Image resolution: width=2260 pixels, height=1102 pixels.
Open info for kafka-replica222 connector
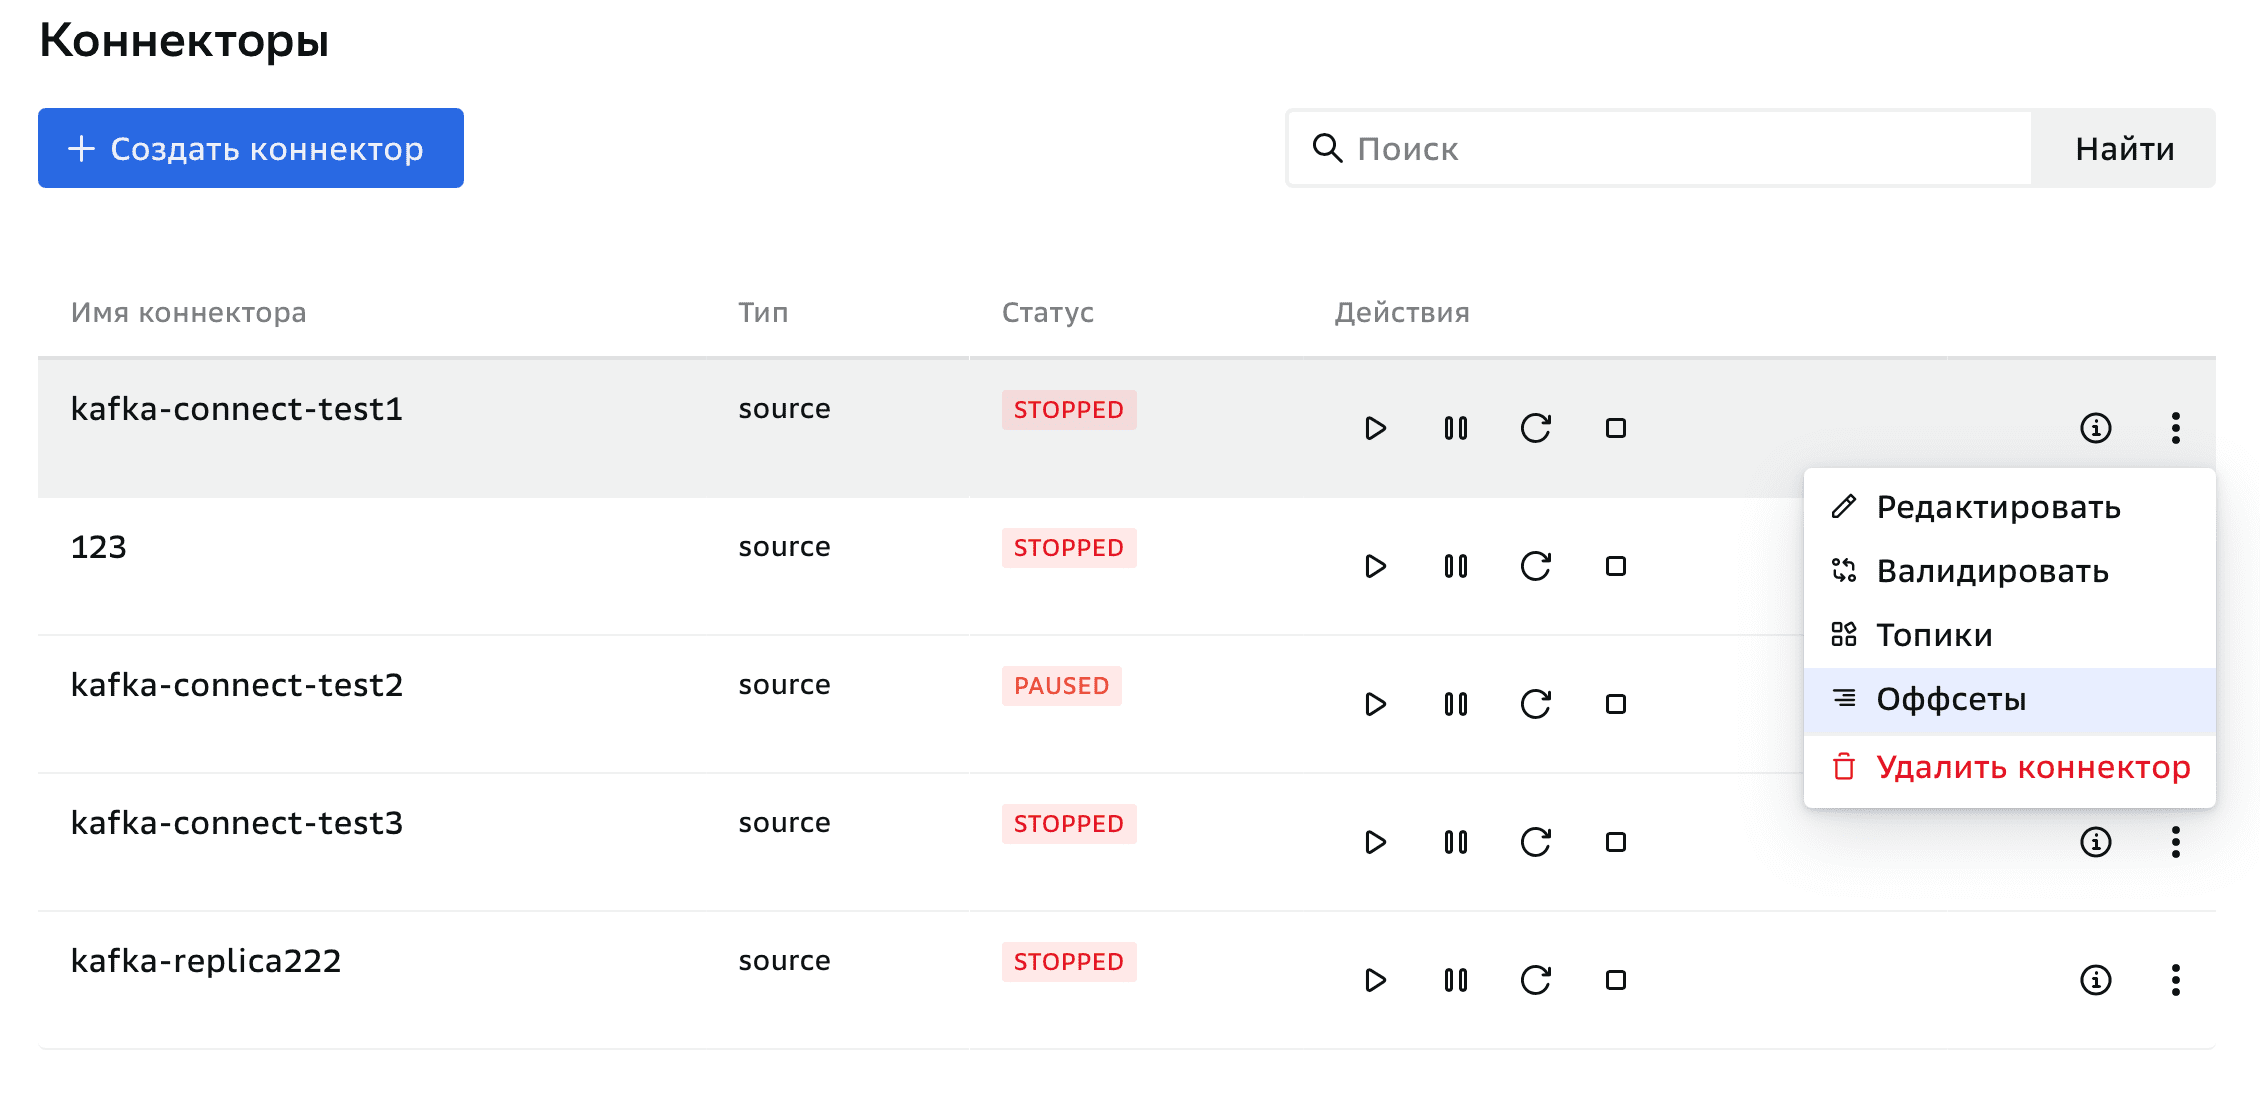coord(2095,980)
